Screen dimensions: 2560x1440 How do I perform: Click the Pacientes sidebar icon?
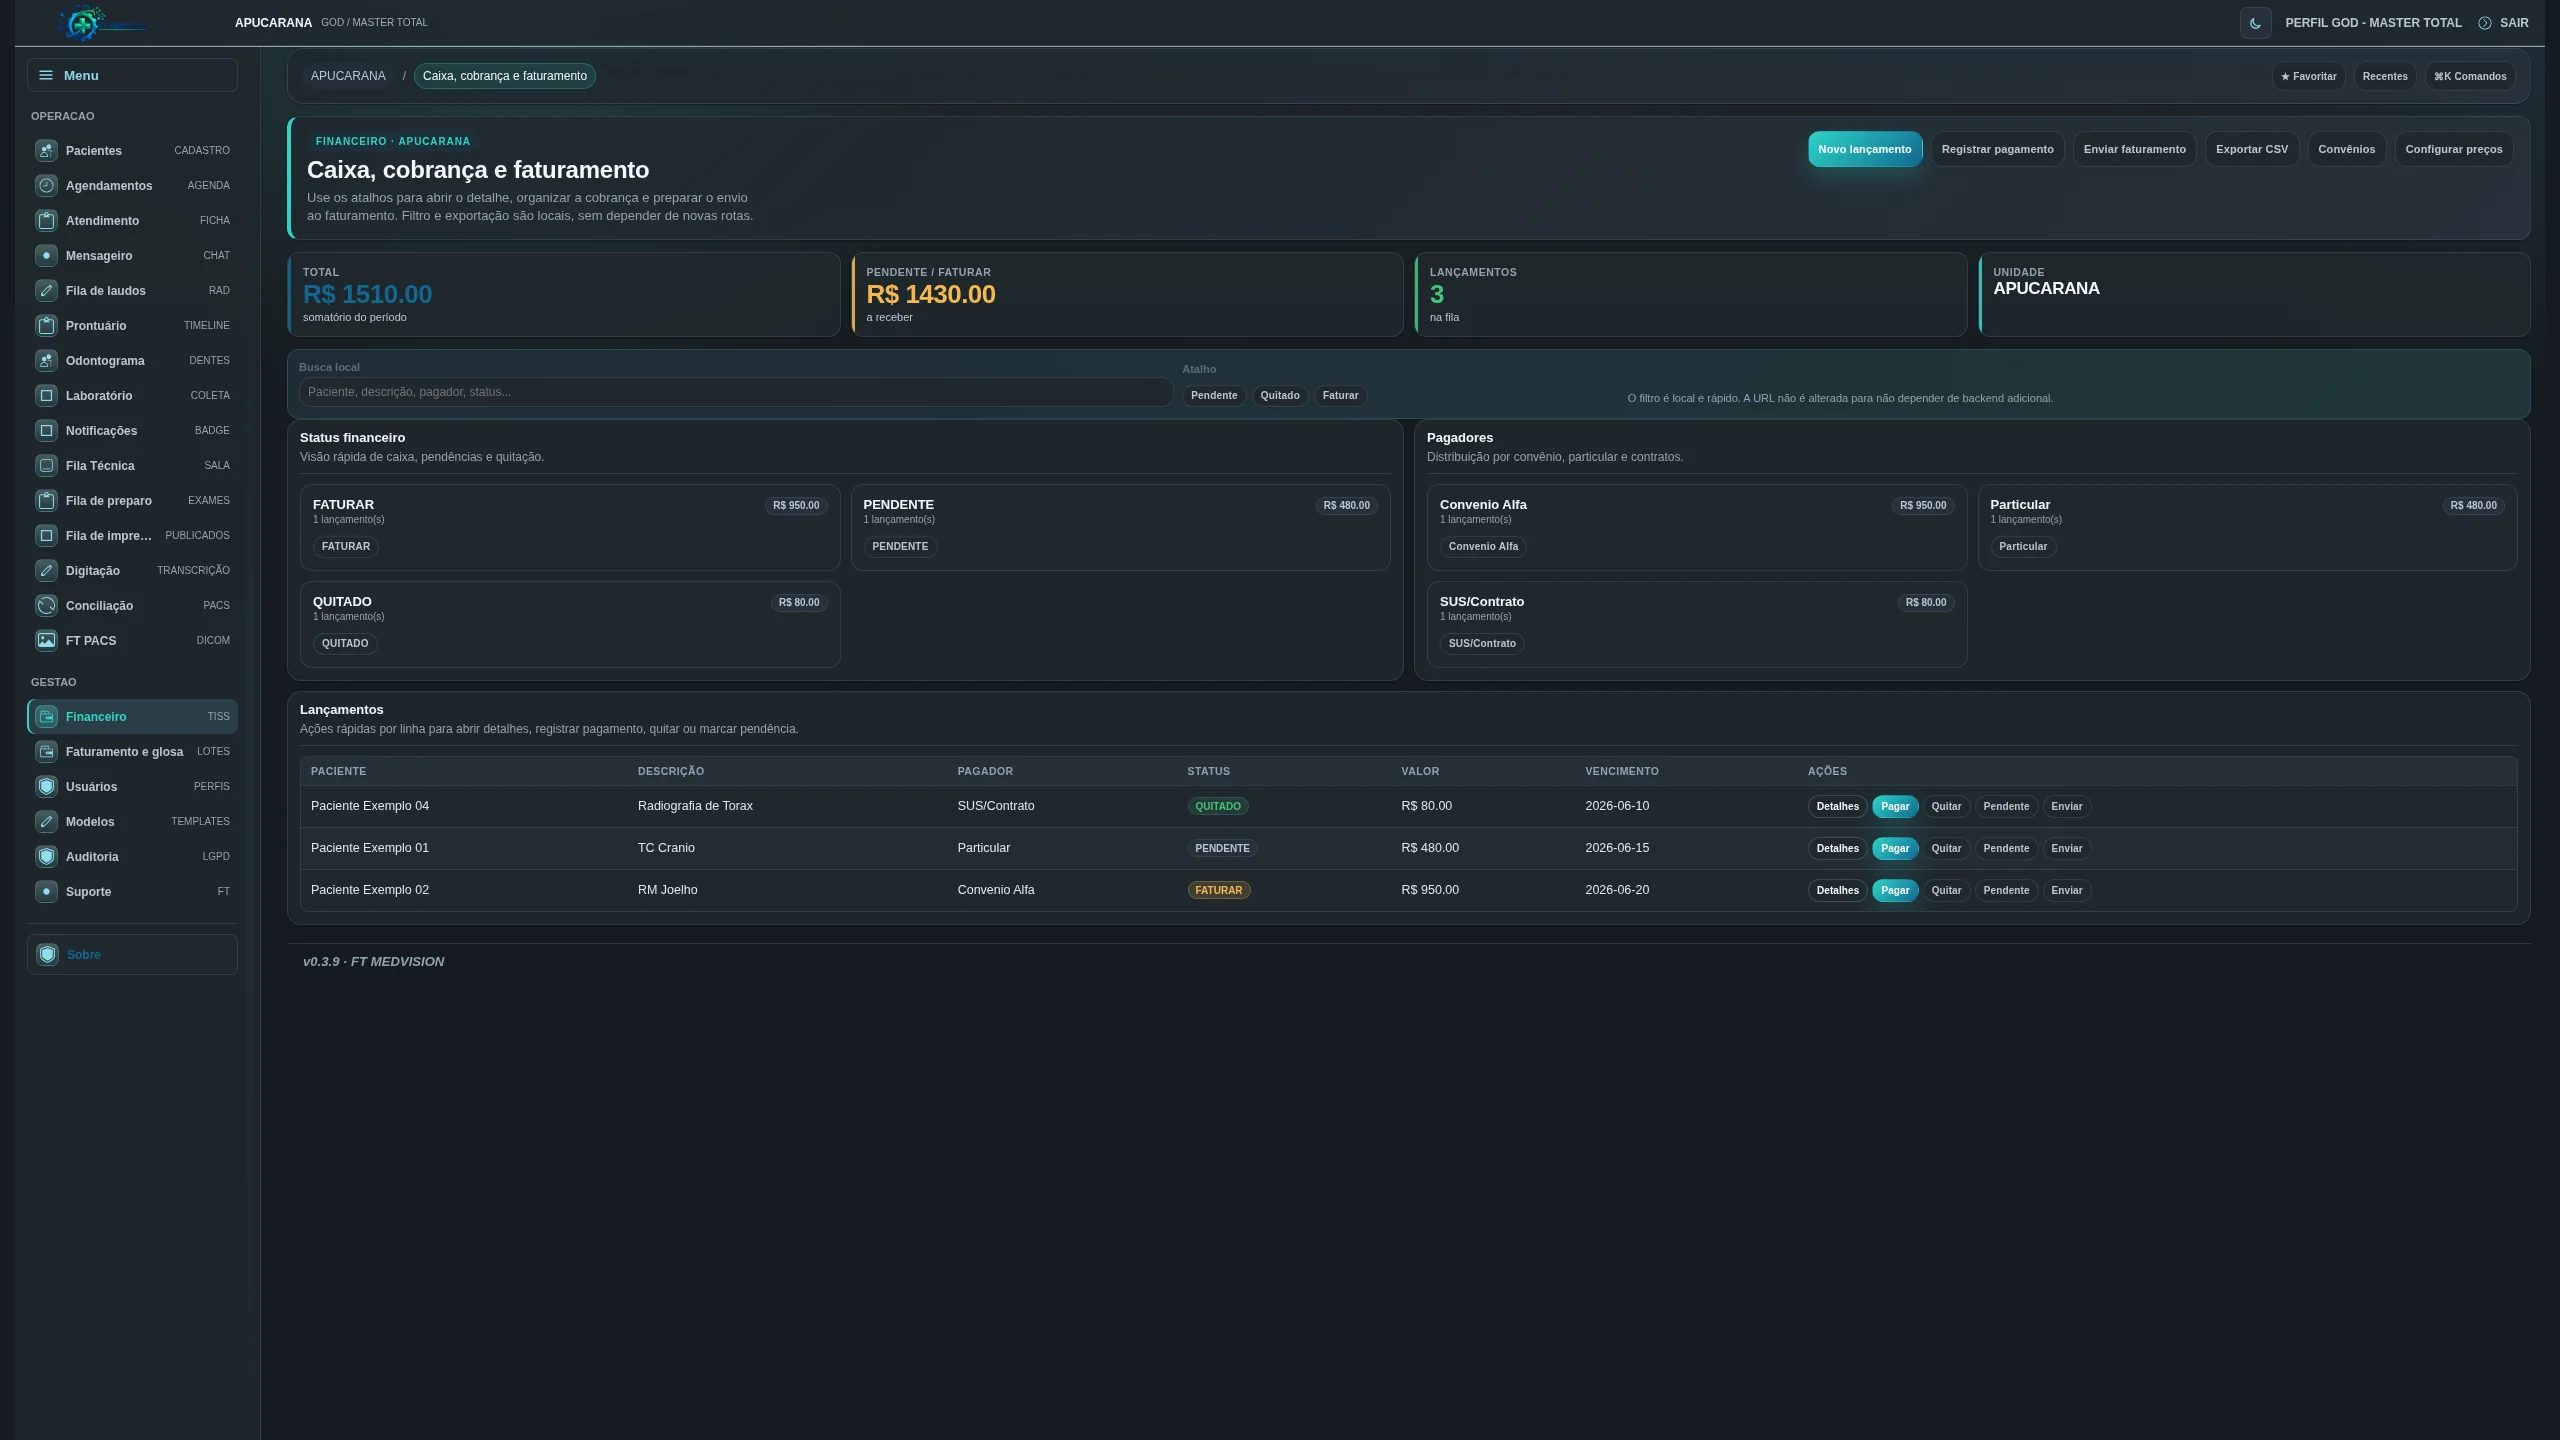46,150
